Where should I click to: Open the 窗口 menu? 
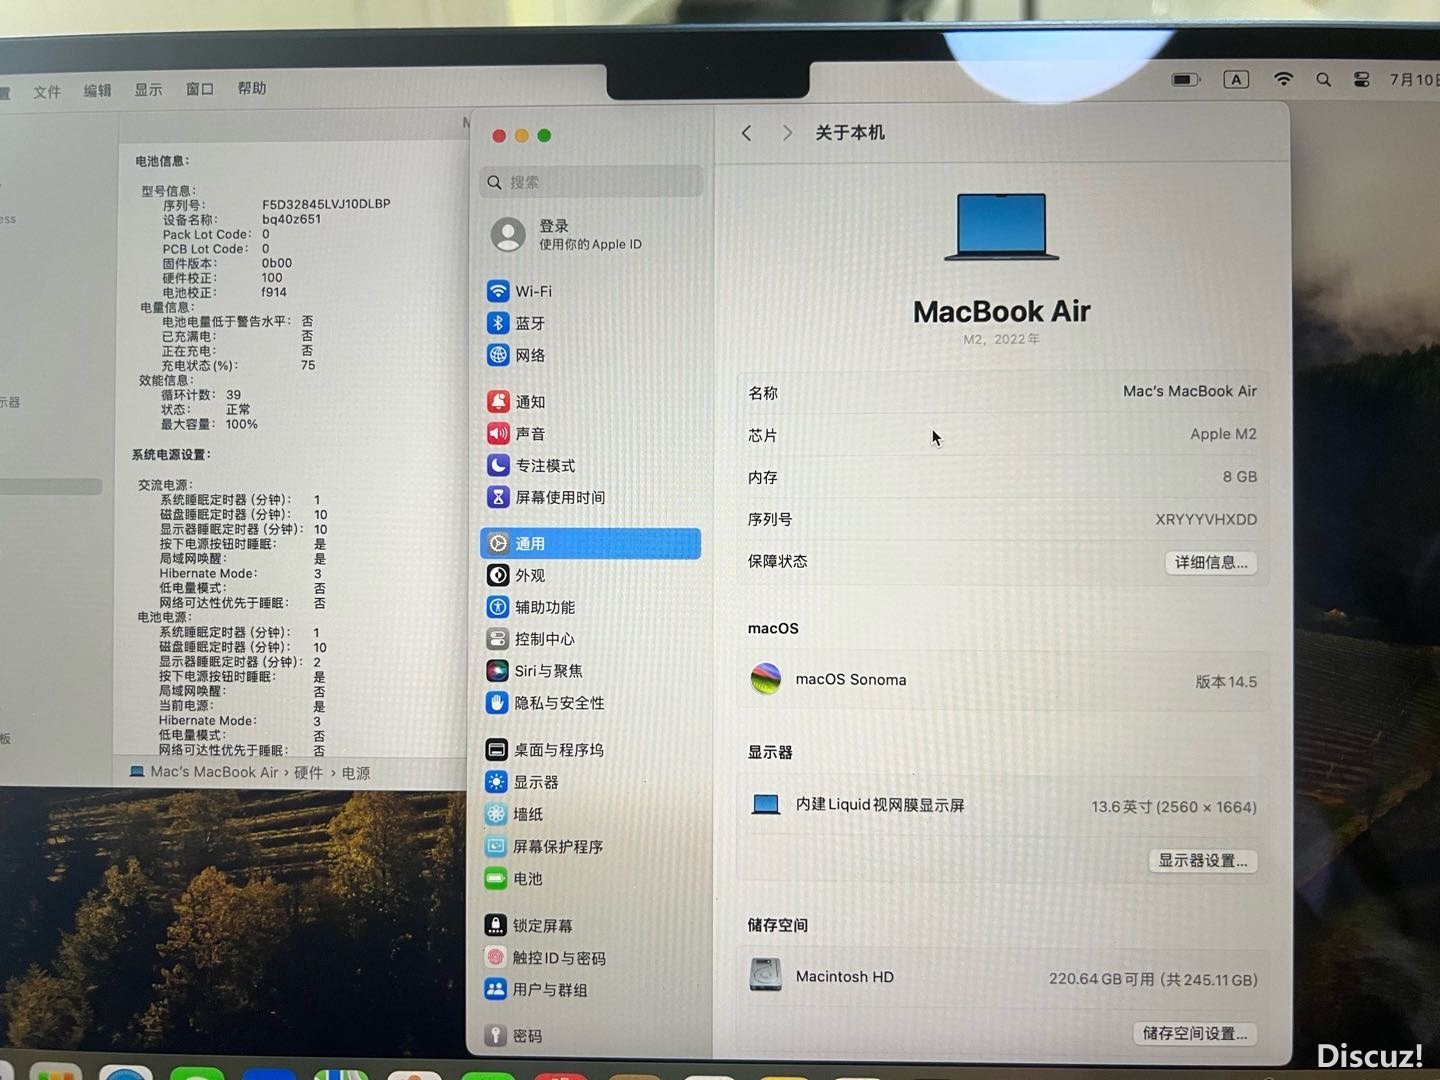click(200, 89)
